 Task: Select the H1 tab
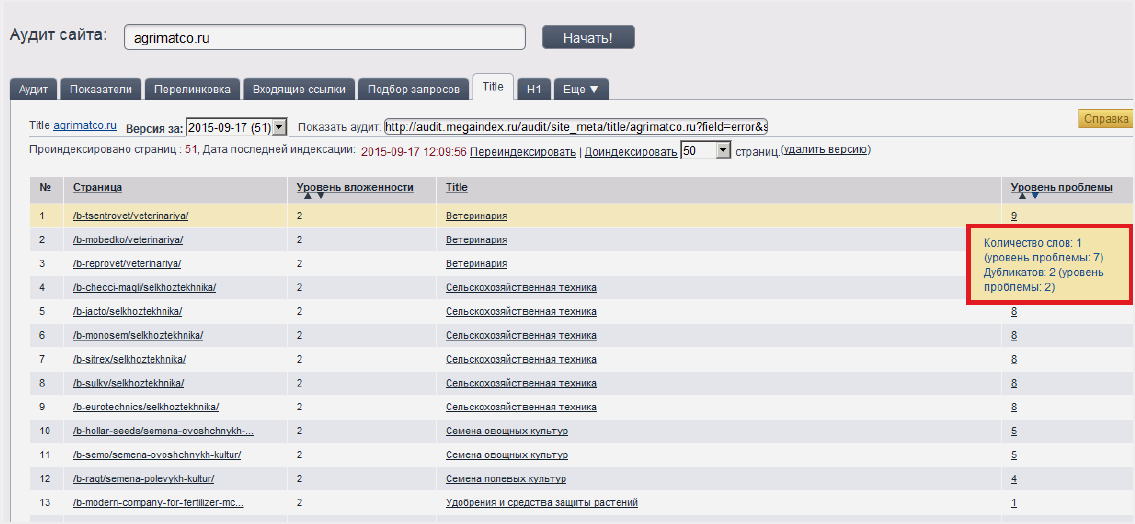click(534, 89)
